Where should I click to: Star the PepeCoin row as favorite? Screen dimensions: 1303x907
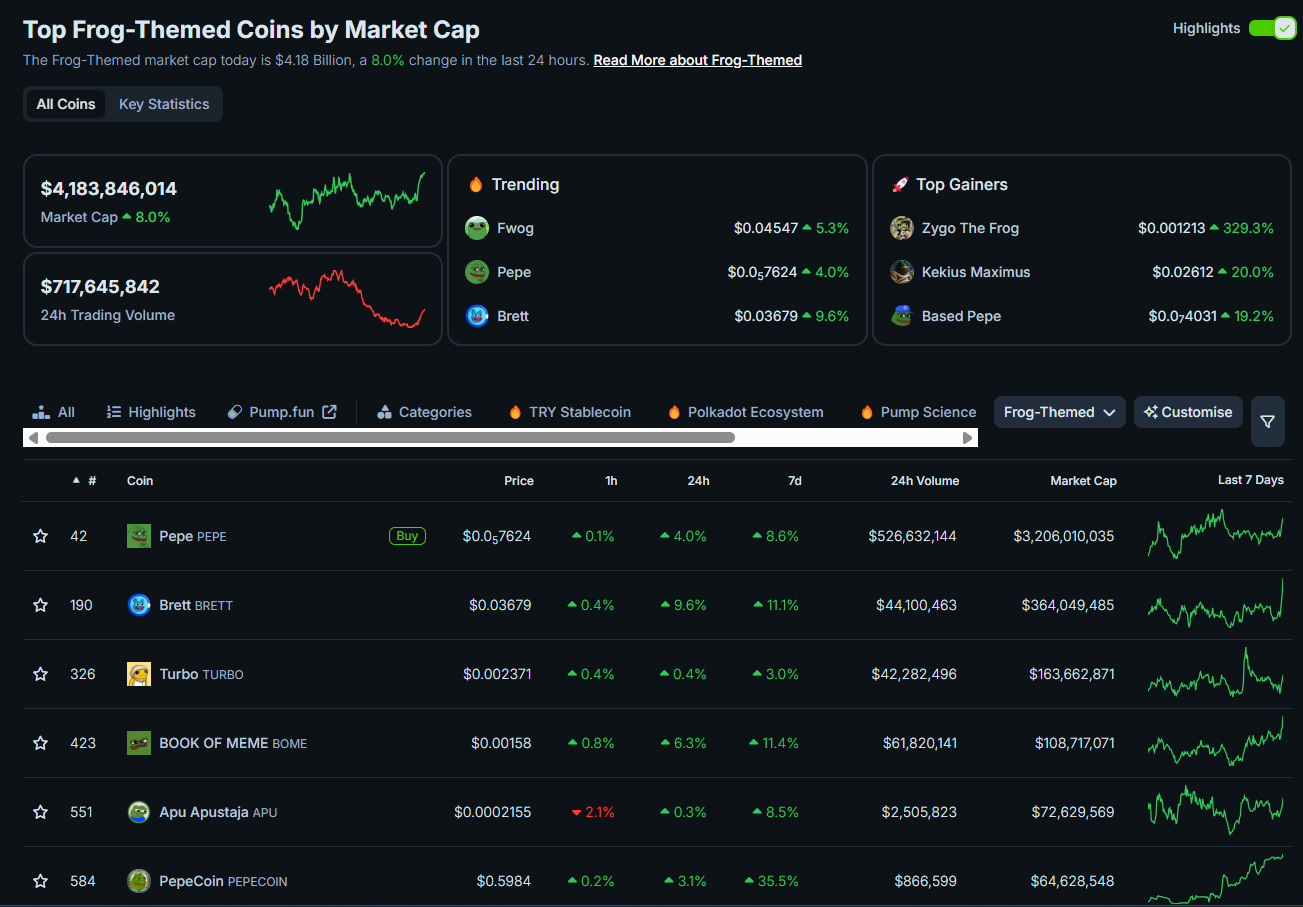click(40, 881)
